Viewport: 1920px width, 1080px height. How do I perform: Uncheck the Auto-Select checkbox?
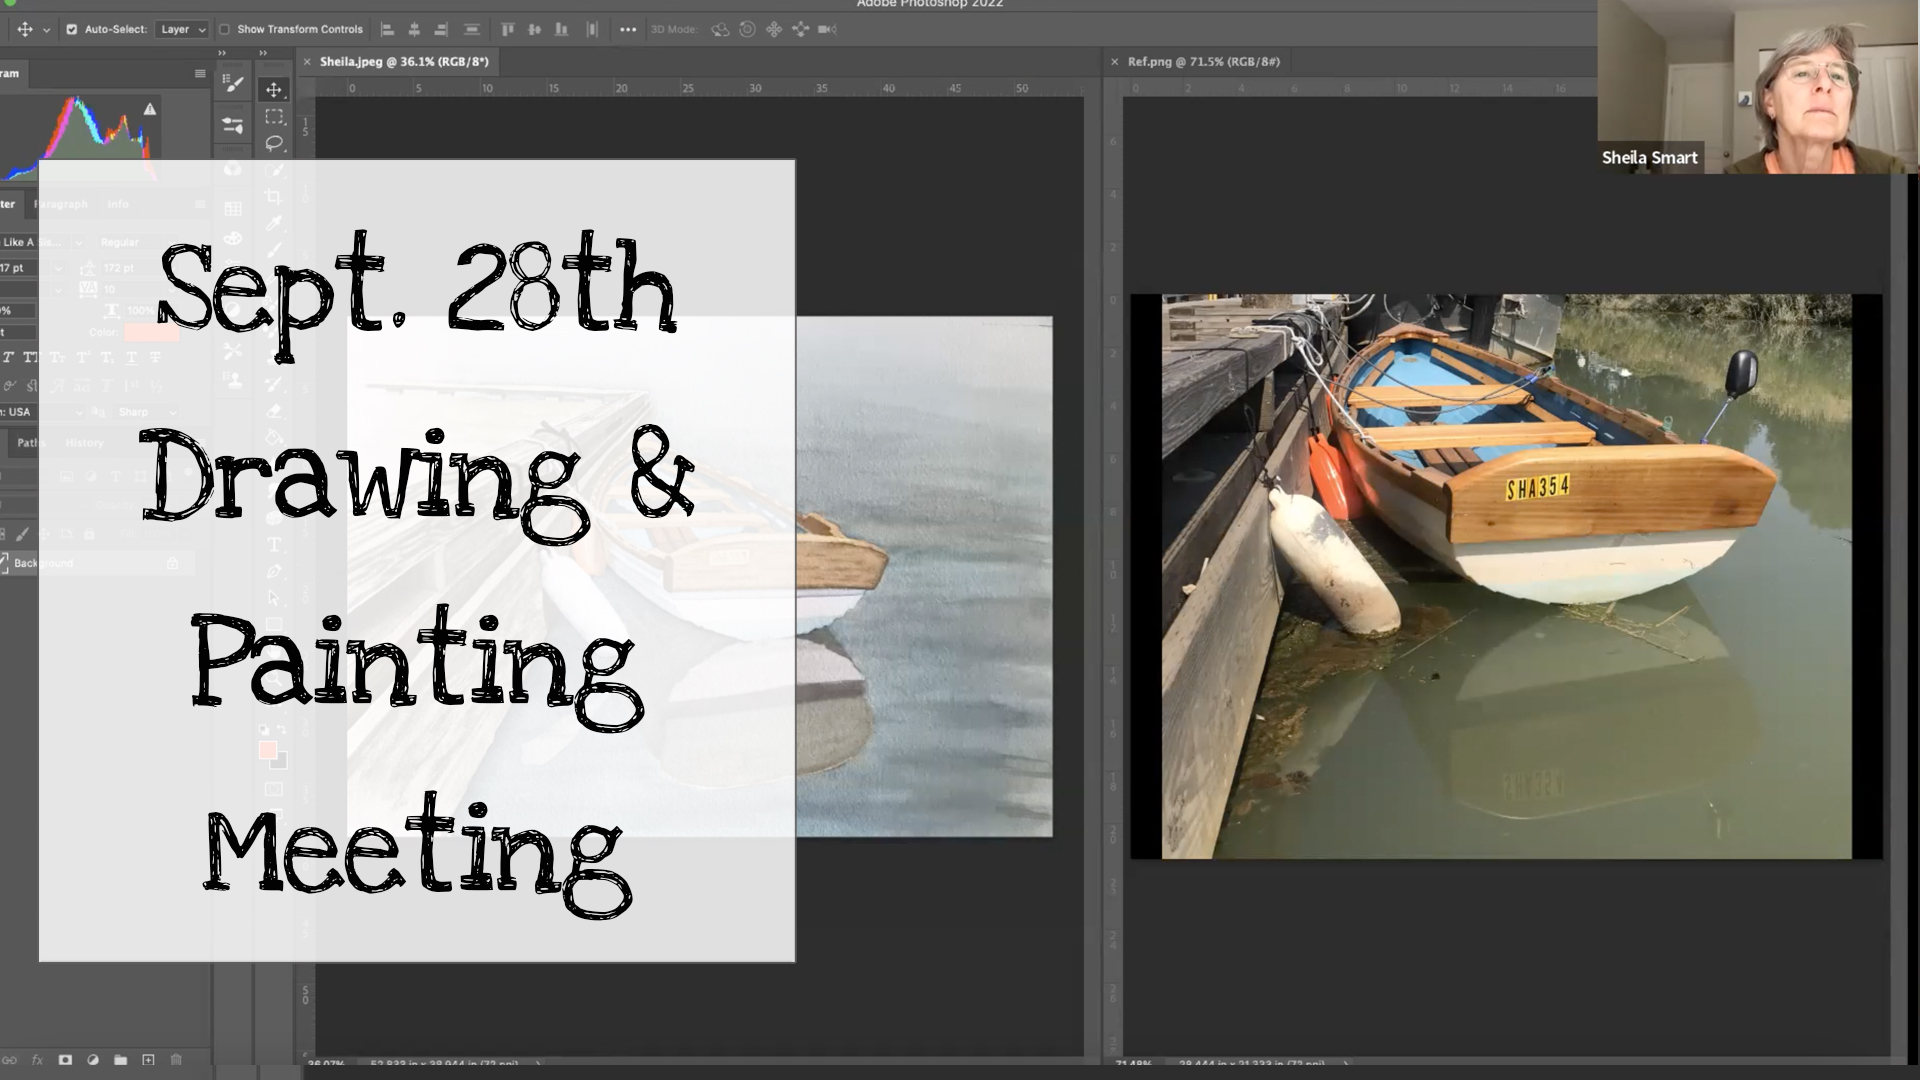[71, 29]
